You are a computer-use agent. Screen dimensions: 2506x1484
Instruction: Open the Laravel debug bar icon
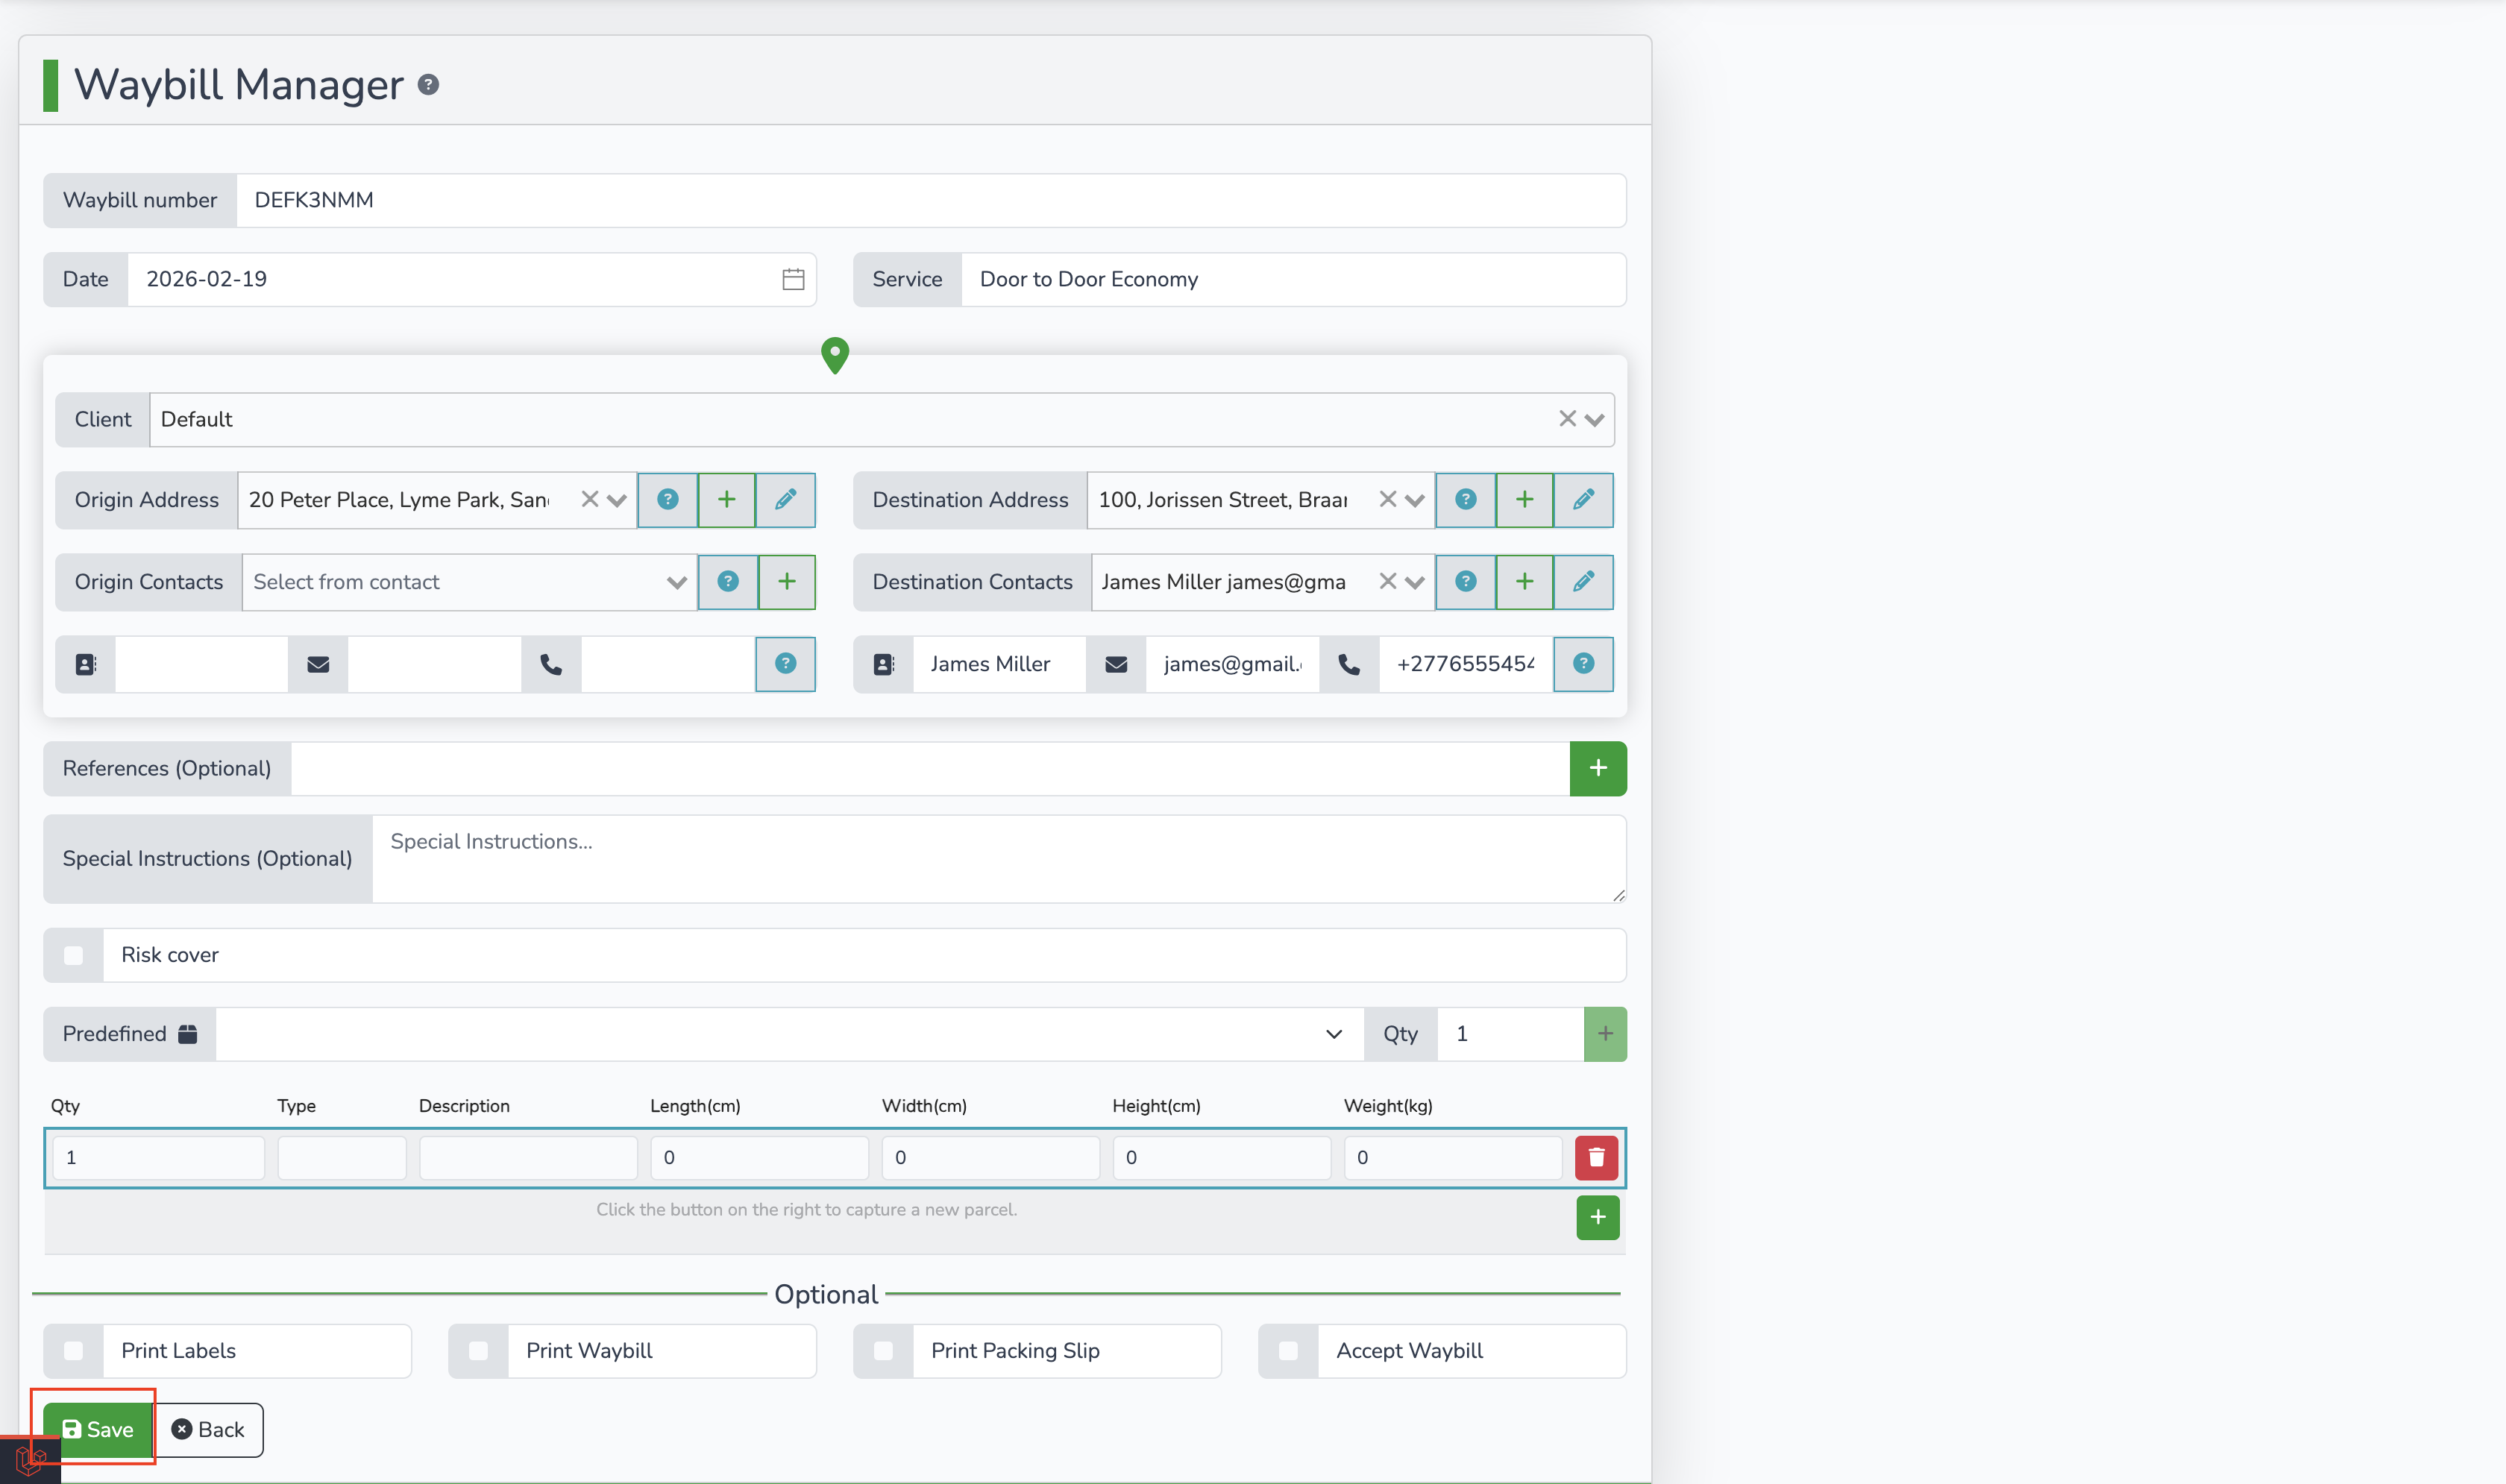[x=30, y=1460]
